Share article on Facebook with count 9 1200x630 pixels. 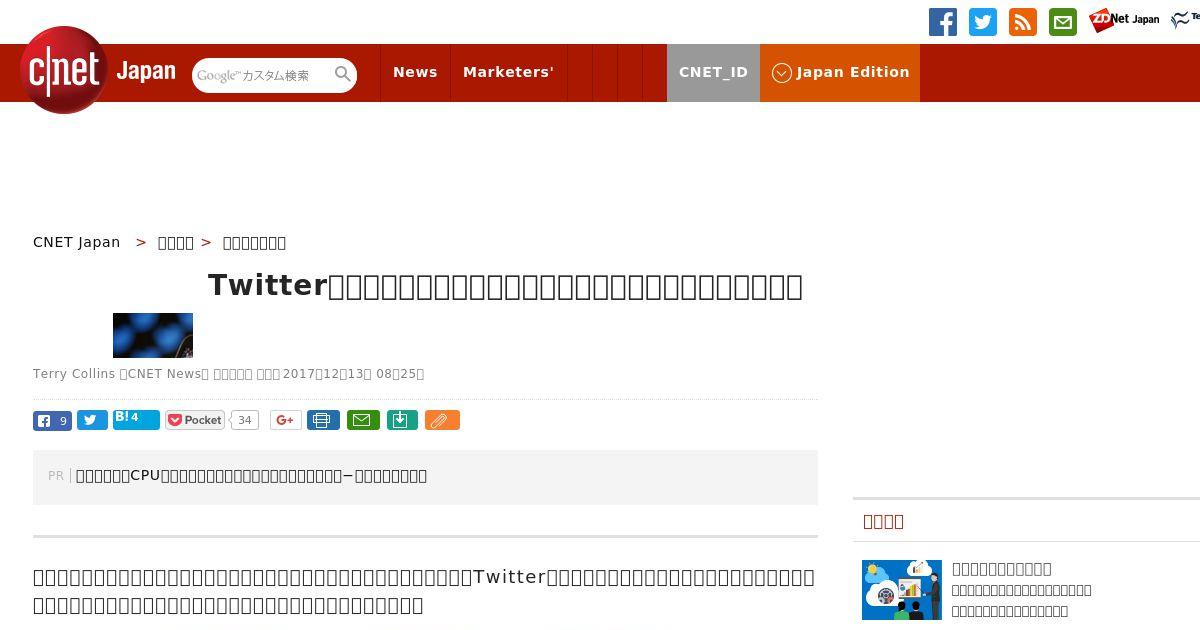pyautogui.click(x=52, y=421)
